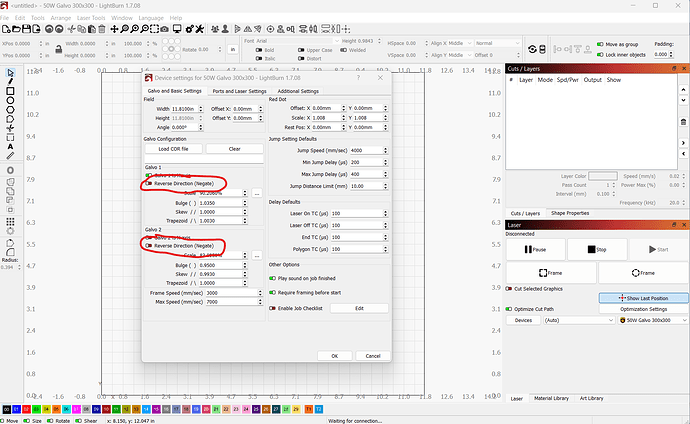This screenshot has width=690, height=424.
Task: Select T1 tool layer swatch
Action: 308,409
